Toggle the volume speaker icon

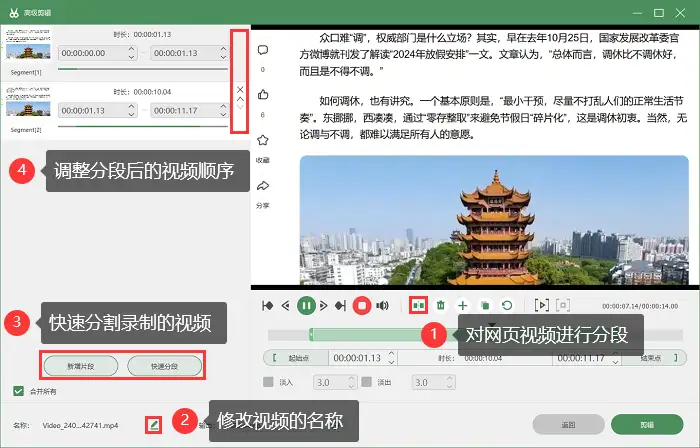point(382,306)
